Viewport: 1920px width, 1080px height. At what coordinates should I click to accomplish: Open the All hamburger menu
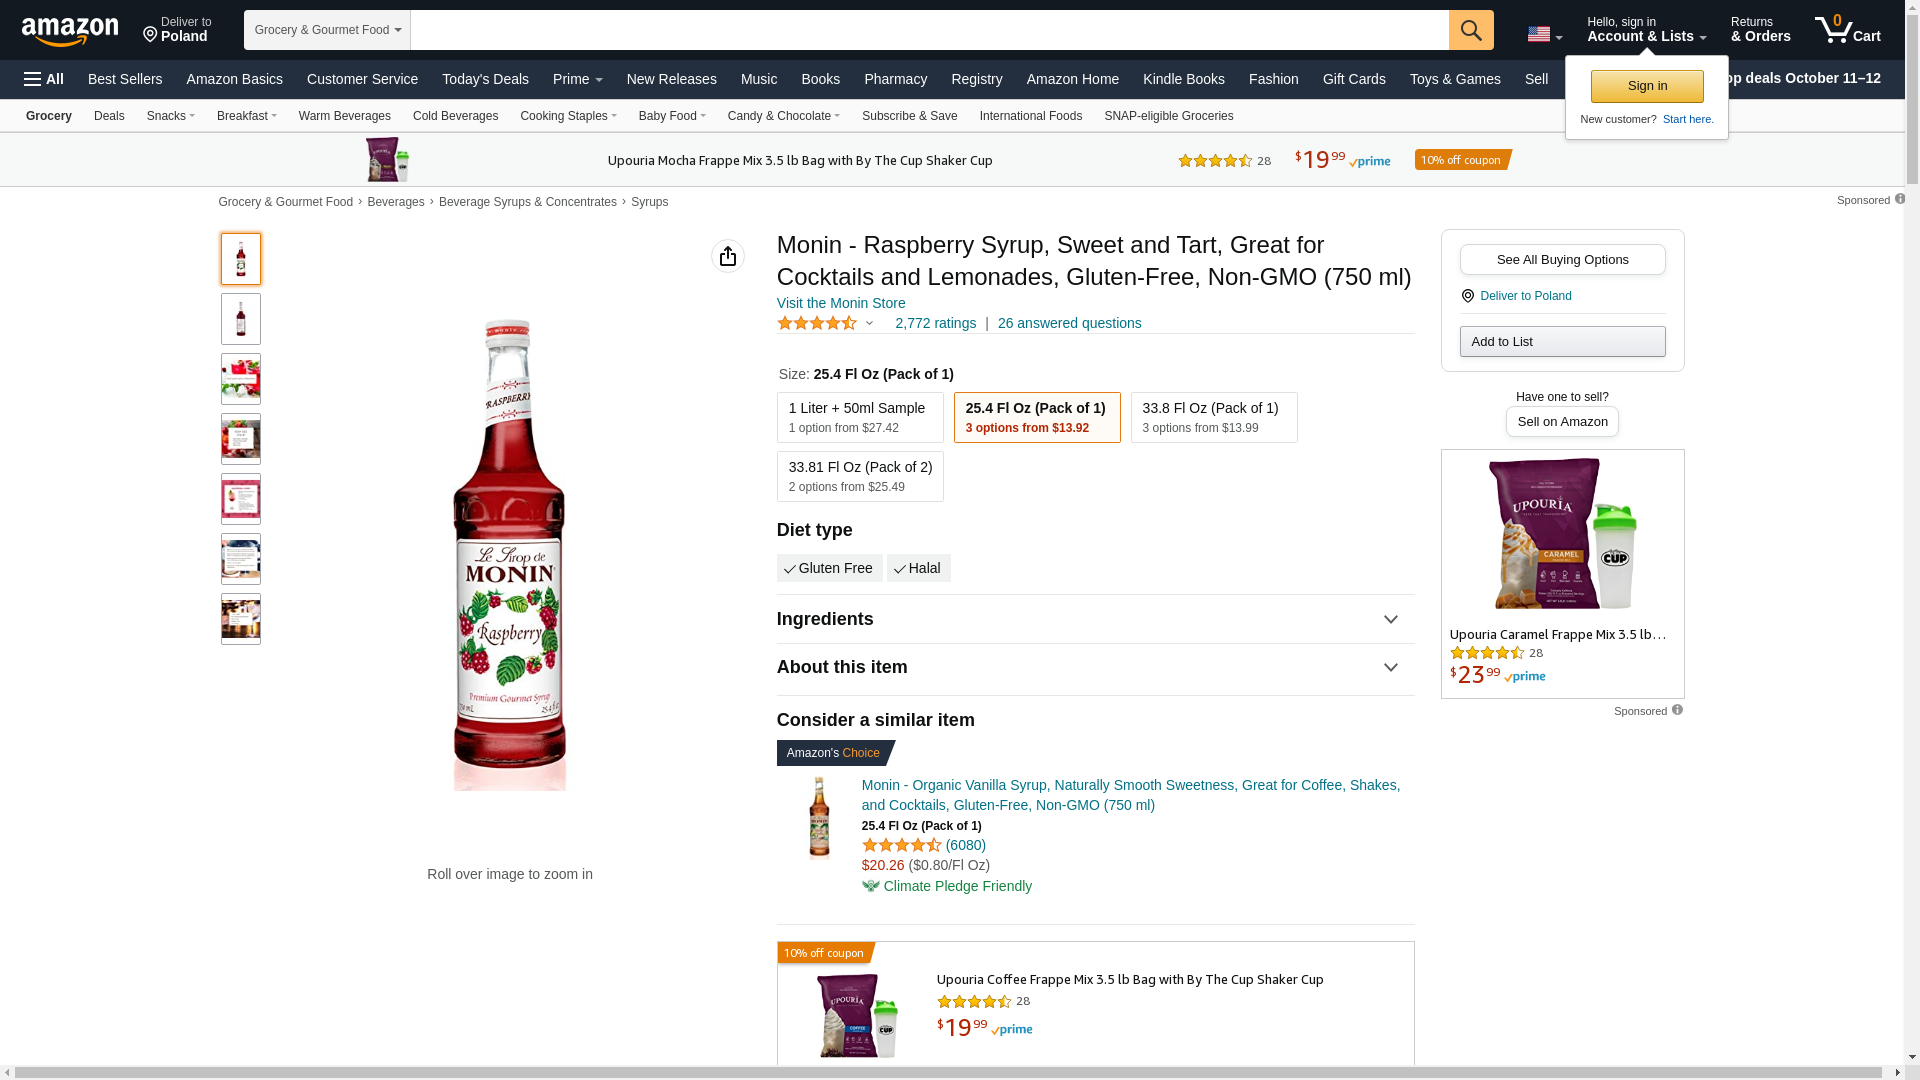click(x=44, y=79)
